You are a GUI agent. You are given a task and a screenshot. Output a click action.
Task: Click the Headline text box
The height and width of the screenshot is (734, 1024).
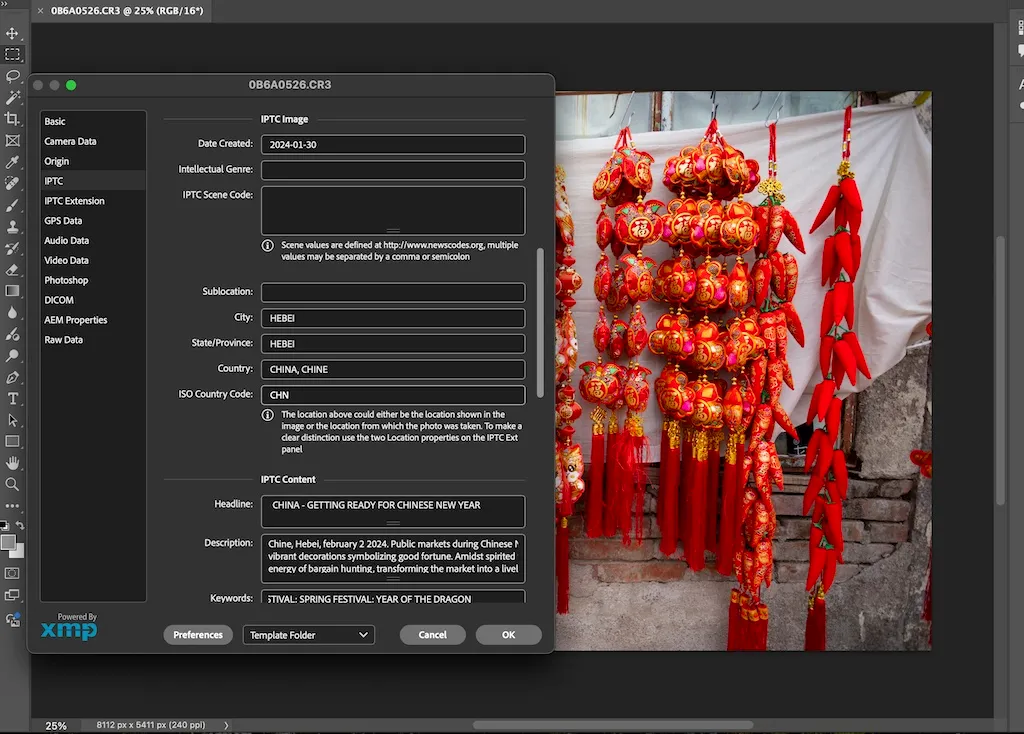tap(393, 511)
